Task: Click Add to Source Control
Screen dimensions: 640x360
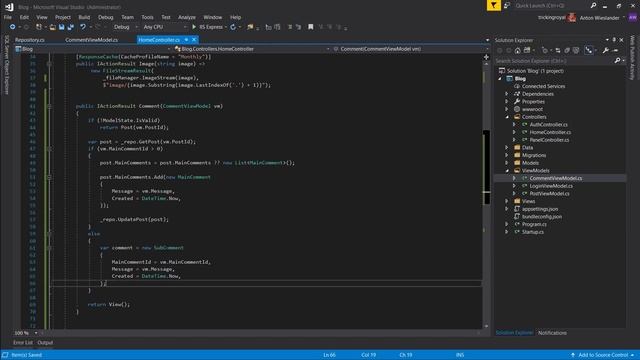Action: pos(602,355)
